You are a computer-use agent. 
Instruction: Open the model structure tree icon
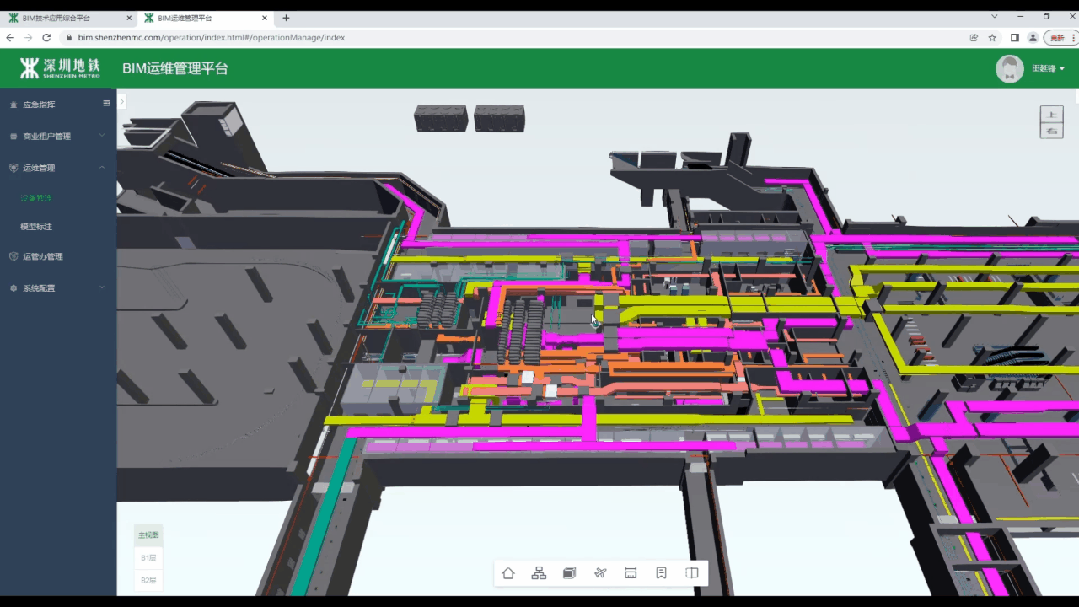539,573
